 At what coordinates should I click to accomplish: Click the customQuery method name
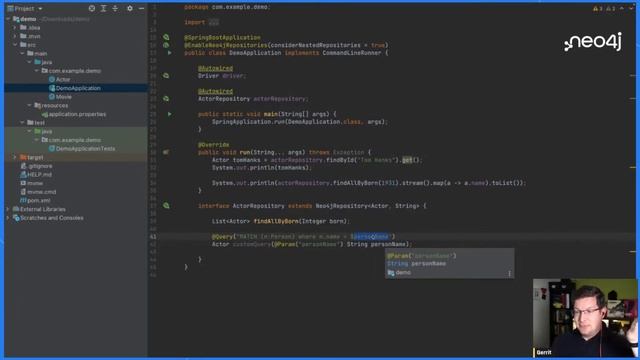point(252,244)
